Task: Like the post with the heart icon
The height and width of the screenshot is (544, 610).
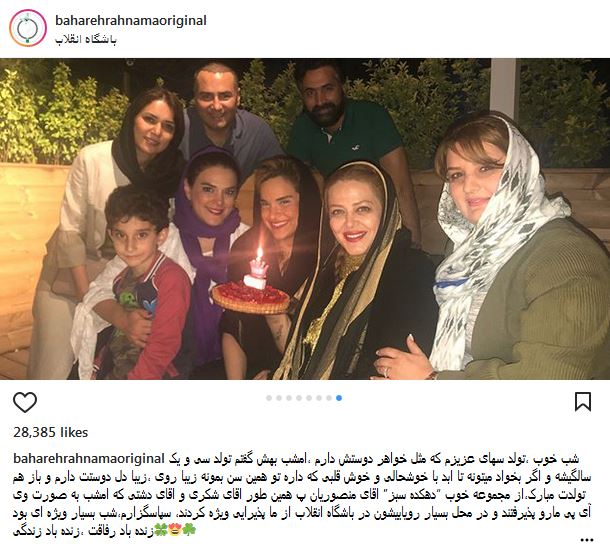Action: tap(25, 402)
